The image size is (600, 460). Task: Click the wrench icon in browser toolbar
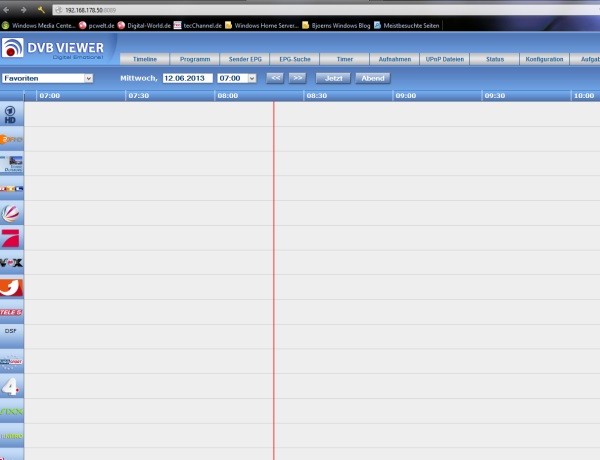tap(41, 10)
